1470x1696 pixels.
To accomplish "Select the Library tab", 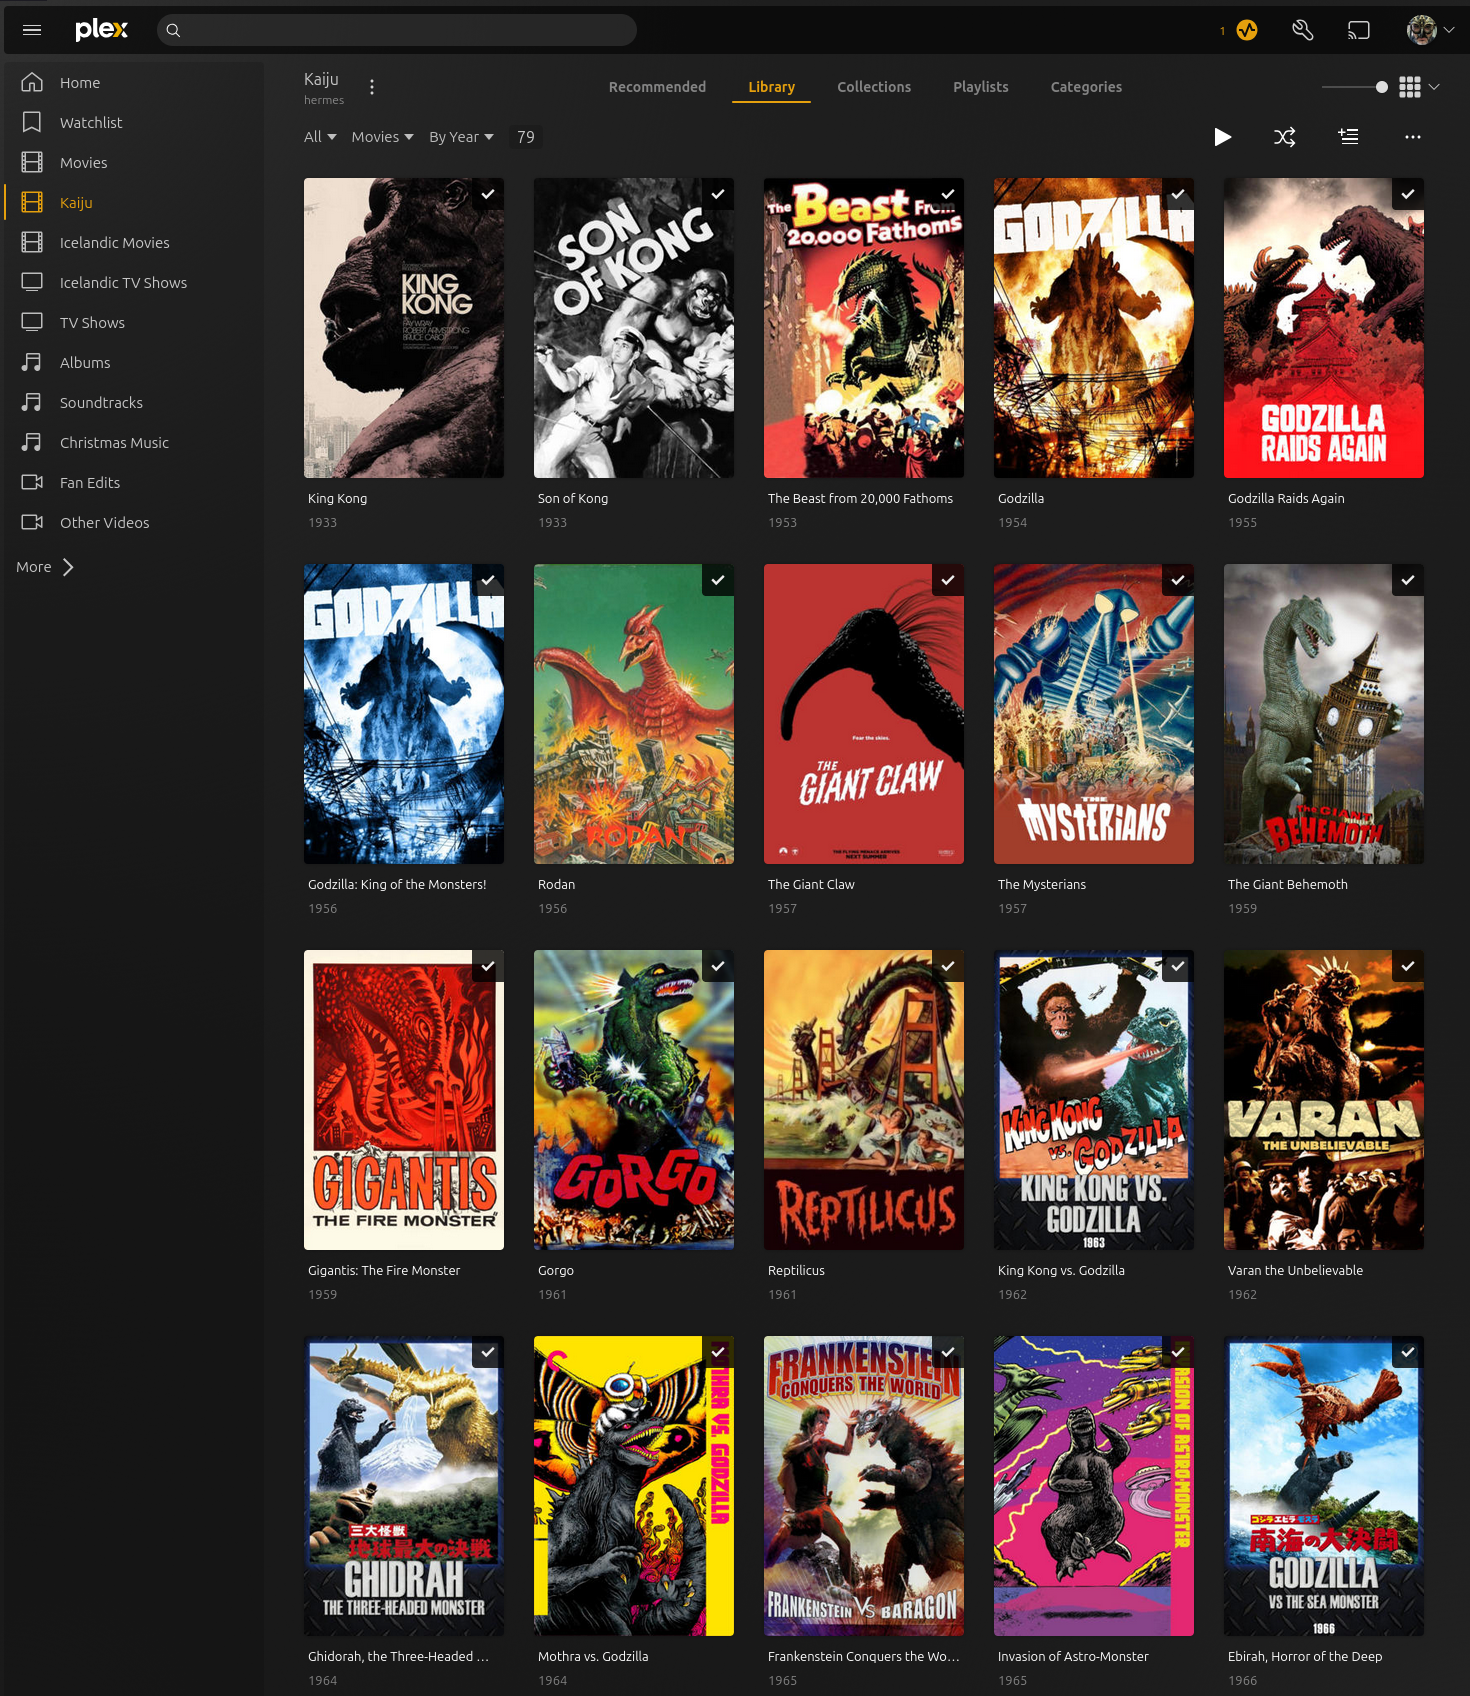I will pos(771,87).
